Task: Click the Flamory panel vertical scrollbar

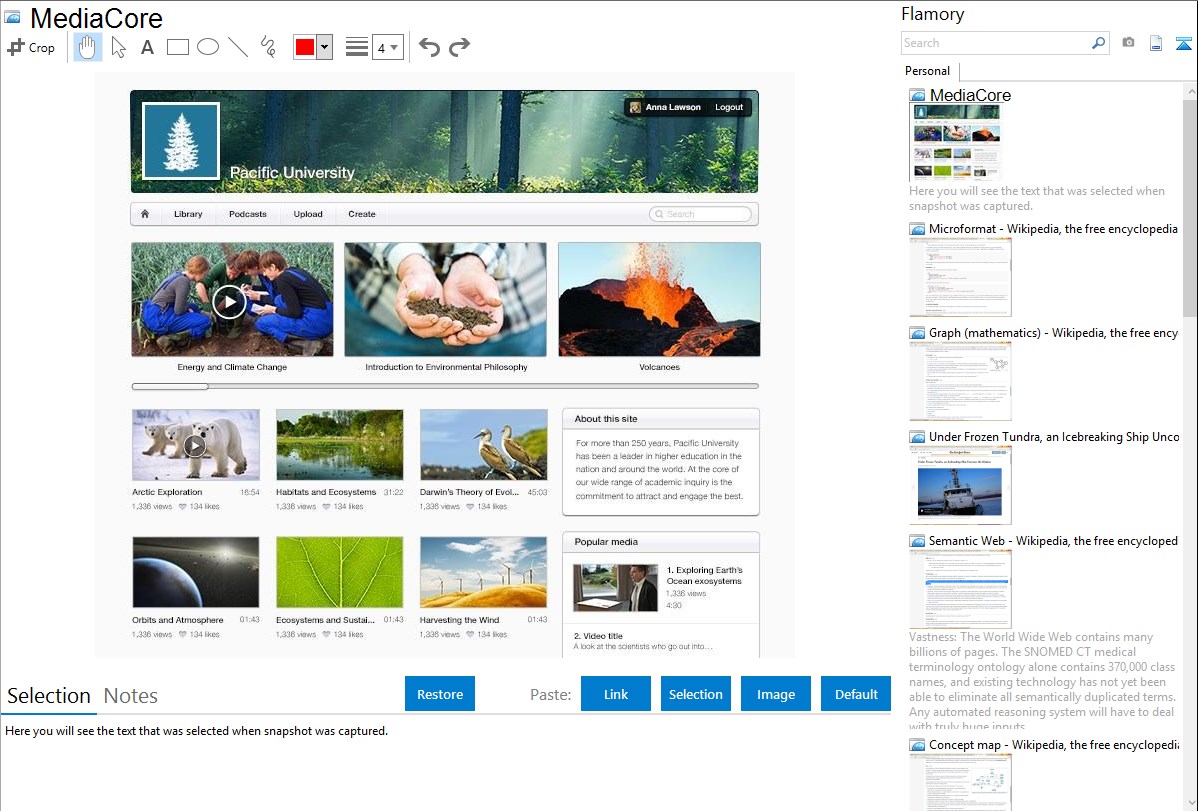Action: pyautogui.click(x=1190, y=206)
